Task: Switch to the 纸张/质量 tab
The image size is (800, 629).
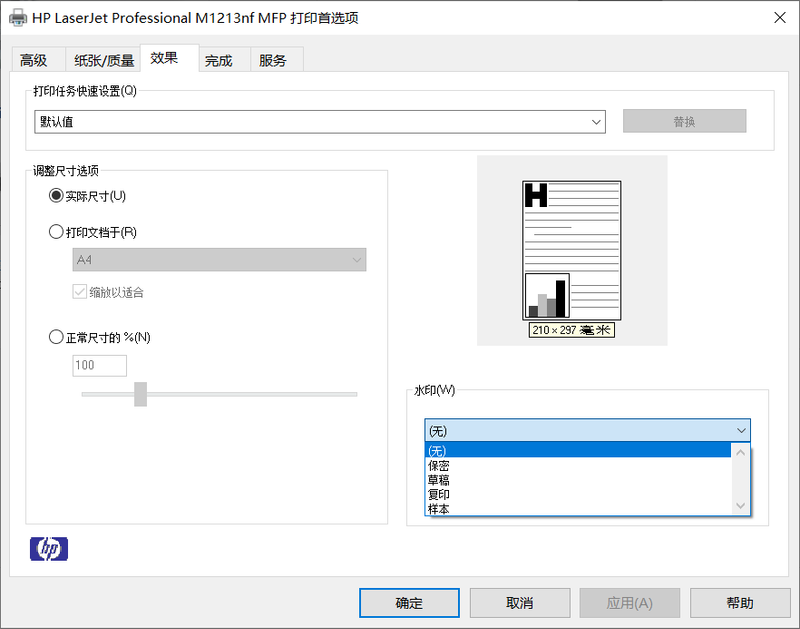Action: [x=104, y=60]
